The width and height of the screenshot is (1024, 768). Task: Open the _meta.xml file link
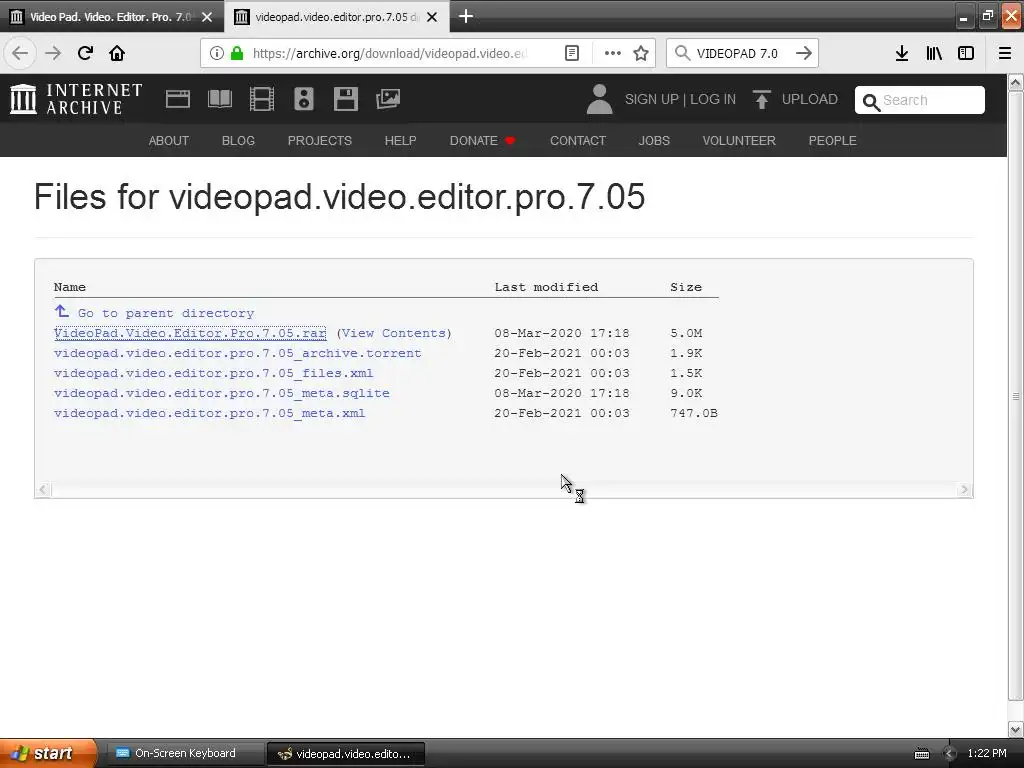point(210,413)
